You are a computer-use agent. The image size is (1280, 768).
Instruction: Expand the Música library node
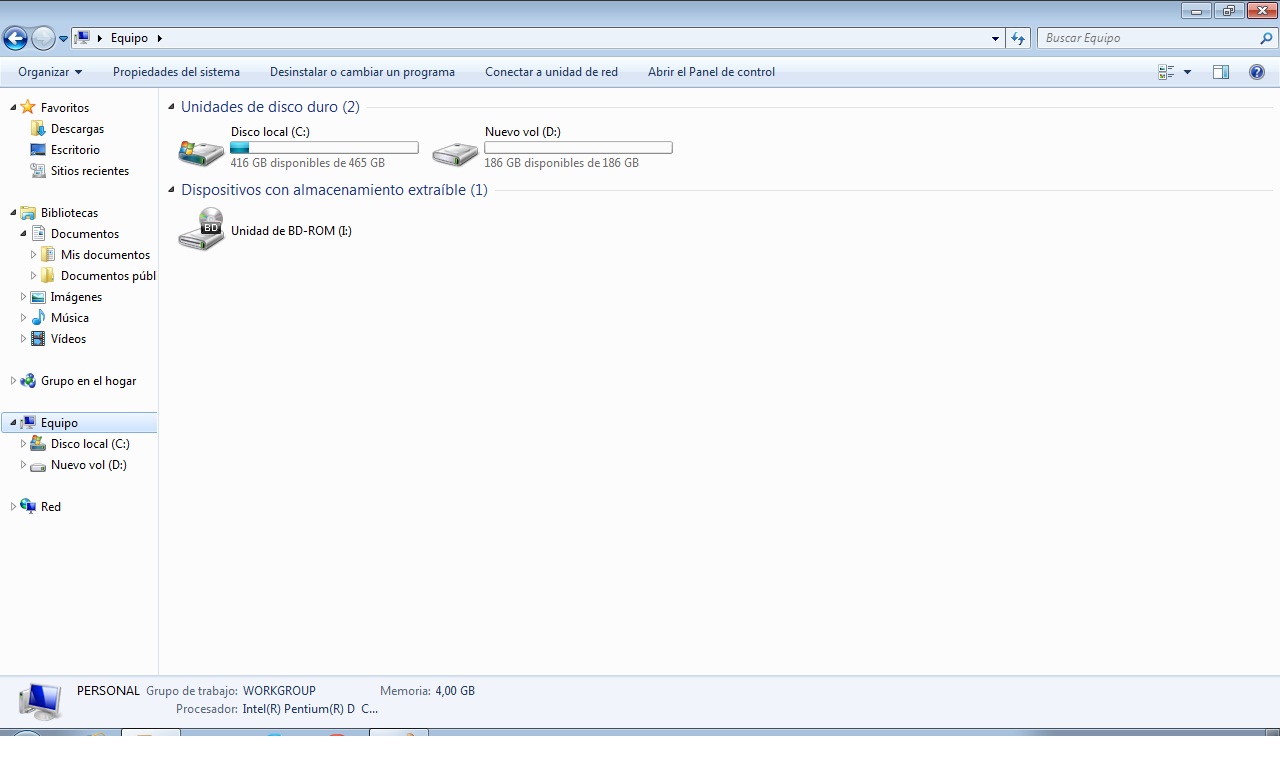tap(23, 318)
